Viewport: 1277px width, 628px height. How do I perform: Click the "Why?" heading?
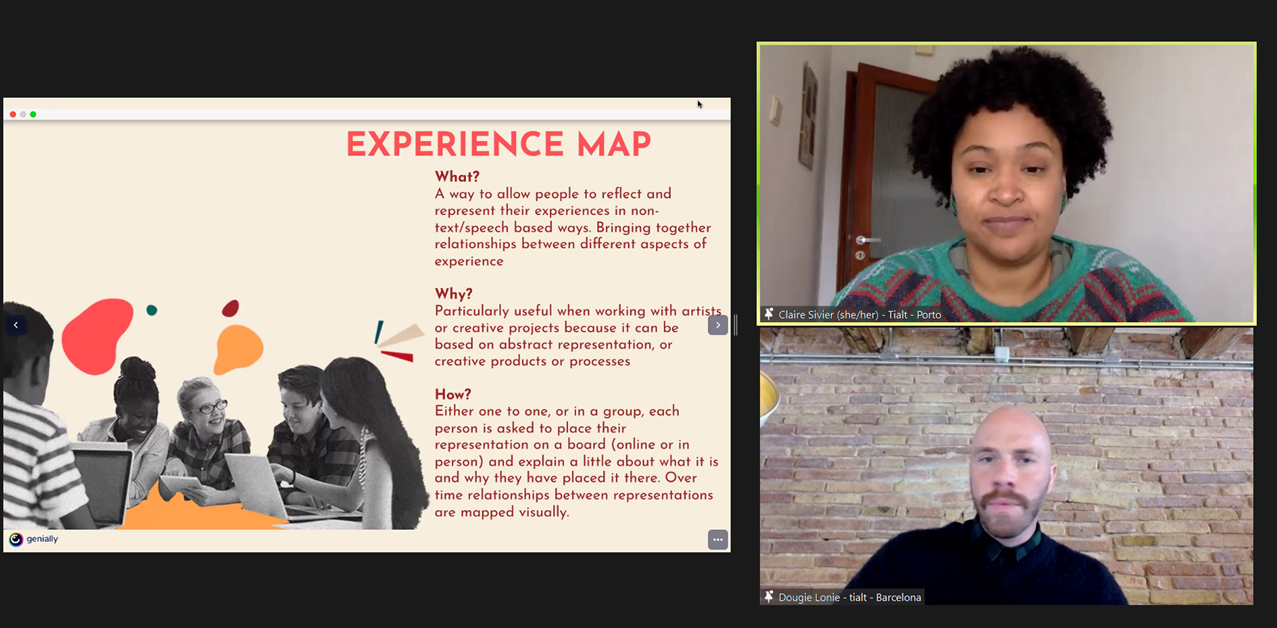pyautogui.click(x=455, y=294)
